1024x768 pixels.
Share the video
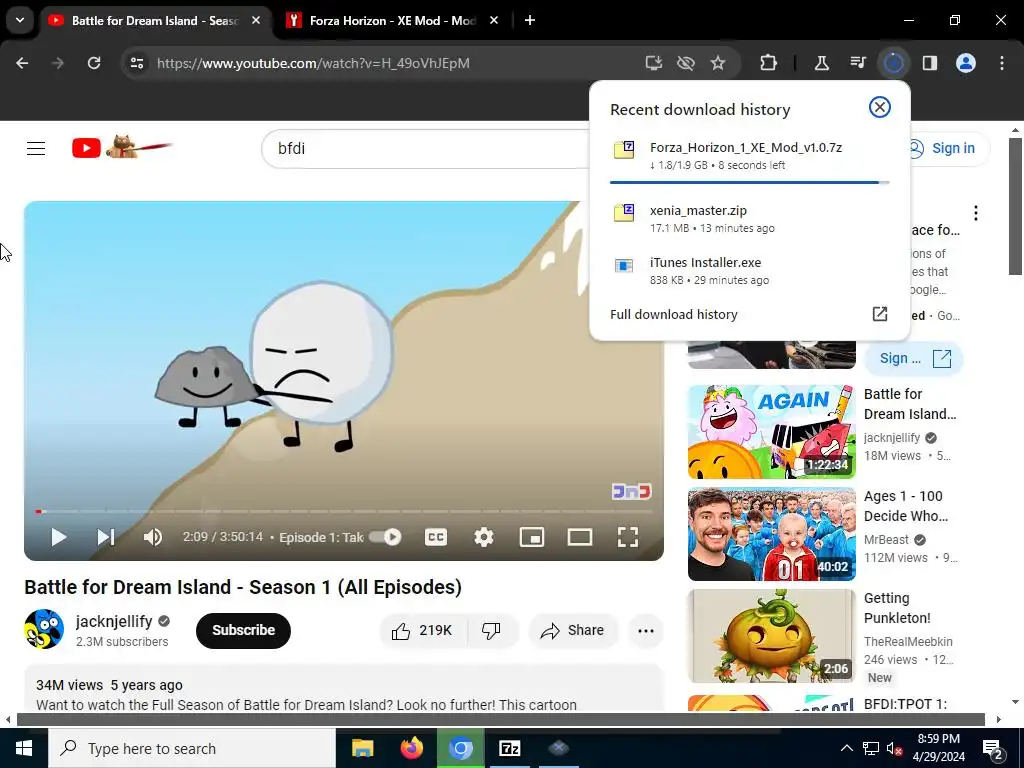click(572, 630)
